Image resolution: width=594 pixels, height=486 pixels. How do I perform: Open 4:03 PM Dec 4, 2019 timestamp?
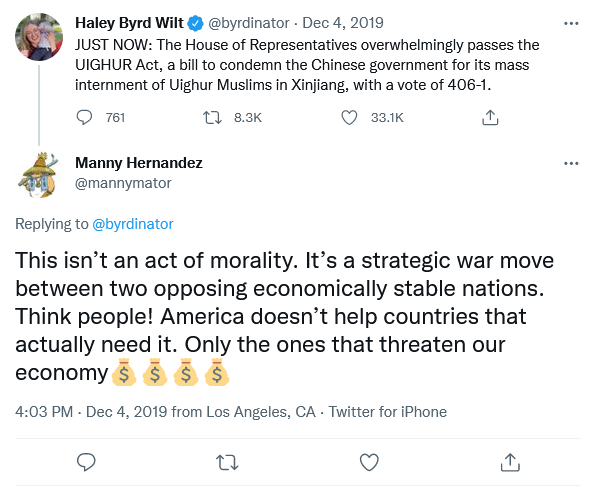point(91,412)
